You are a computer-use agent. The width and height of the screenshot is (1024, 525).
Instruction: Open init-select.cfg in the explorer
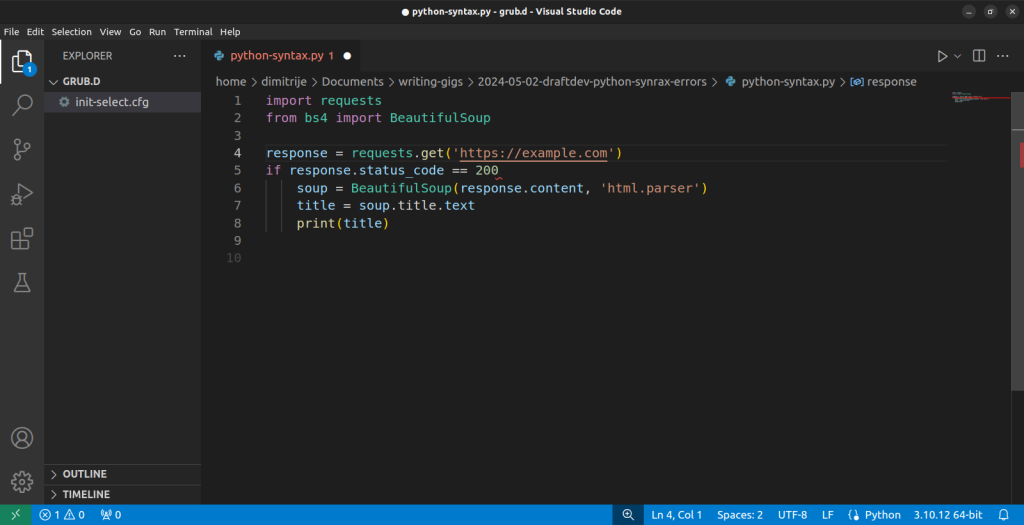coord(111,102)
